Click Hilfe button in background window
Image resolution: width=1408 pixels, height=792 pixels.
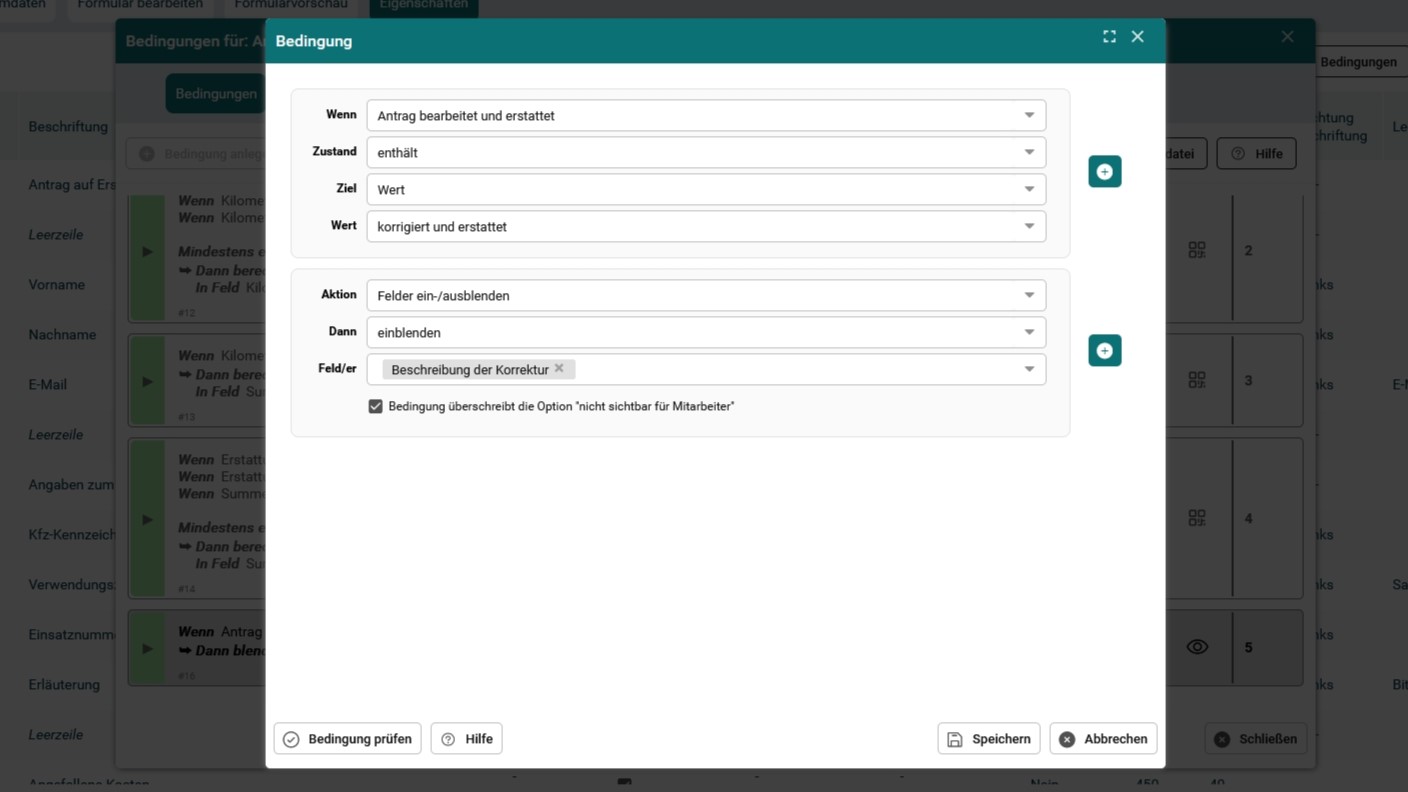[1257, 154]
